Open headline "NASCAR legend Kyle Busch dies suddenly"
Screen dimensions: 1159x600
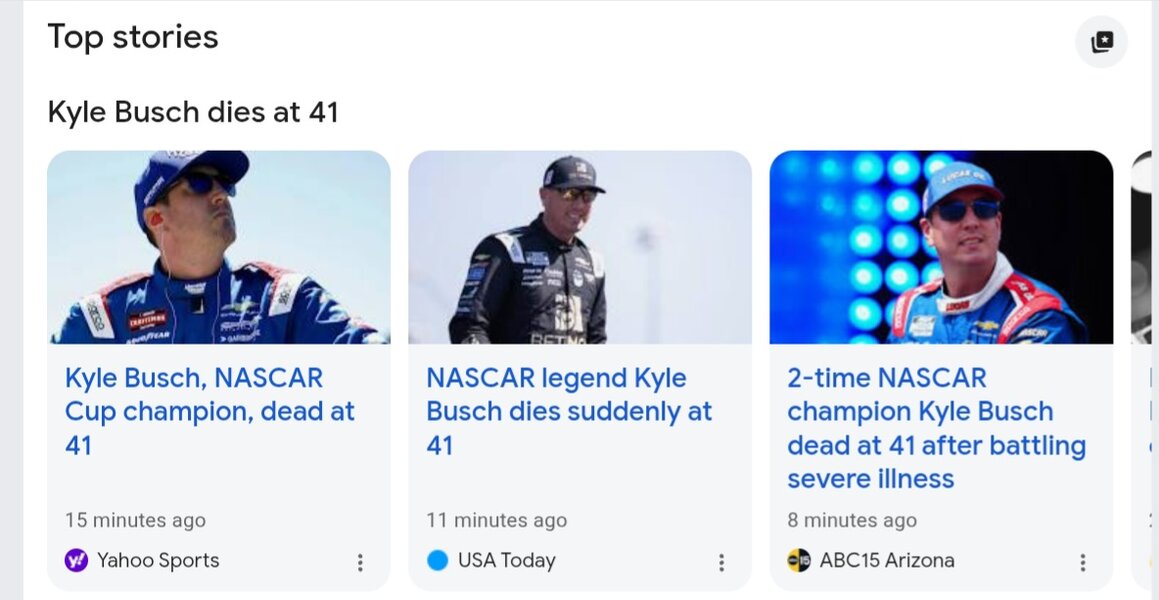coord(569,412)
